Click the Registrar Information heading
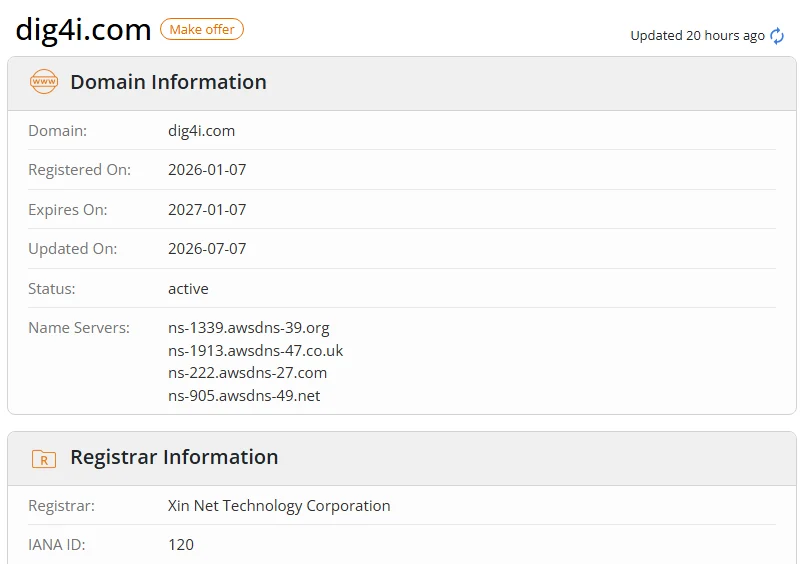This screenshot has width=804, height=564. [174, 457]
